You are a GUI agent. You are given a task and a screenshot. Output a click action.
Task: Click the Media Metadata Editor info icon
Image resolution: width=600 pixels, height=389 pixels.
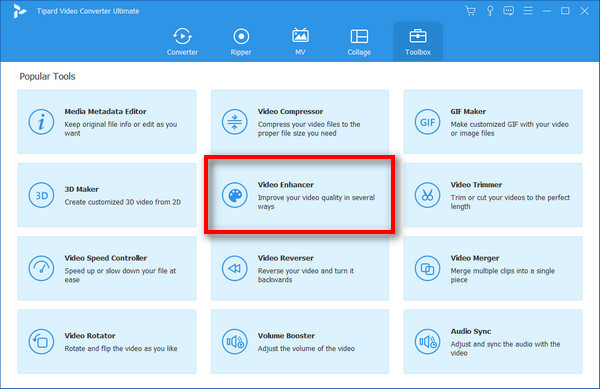(x=41, y=122)
